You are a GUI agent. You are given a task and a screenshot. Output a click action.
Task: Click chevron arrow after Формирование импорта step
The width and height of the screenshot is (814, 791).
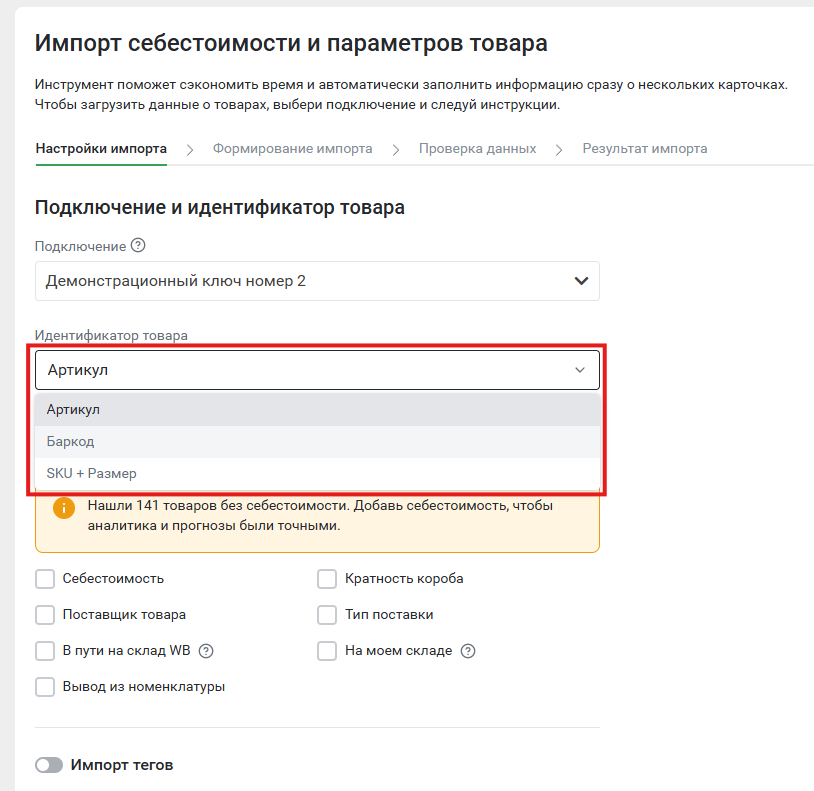point(396,150)
